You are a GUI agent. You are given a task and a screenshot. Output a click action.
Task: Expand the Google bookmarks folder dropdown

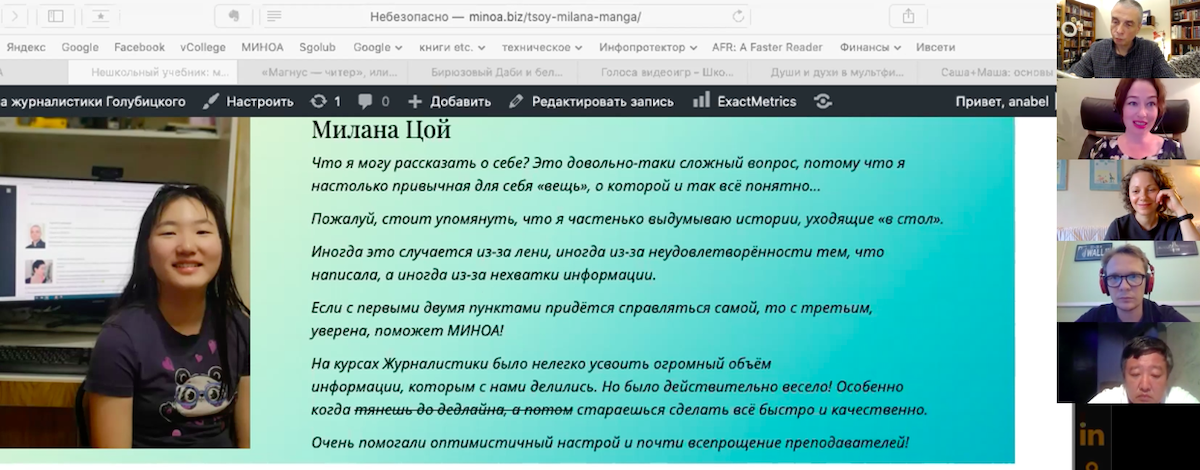click(x=377, y=47)
